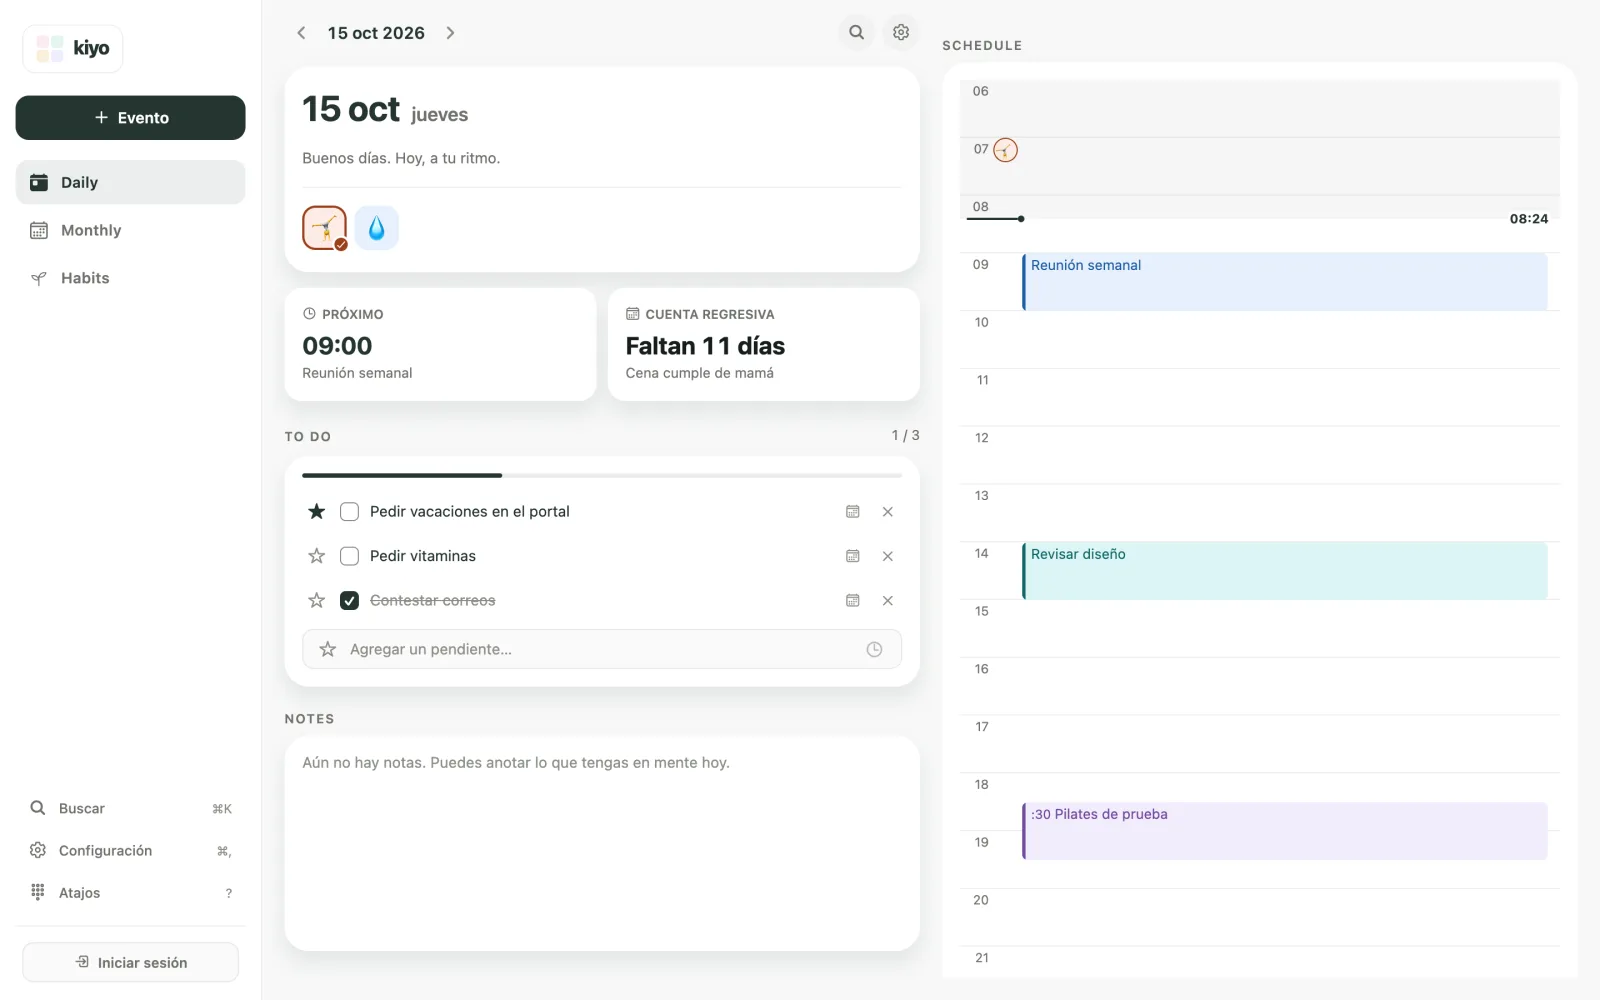Open Atajos shortcuts list
This screenshot has height=1000, width=1600.
(x=130, y=893)
